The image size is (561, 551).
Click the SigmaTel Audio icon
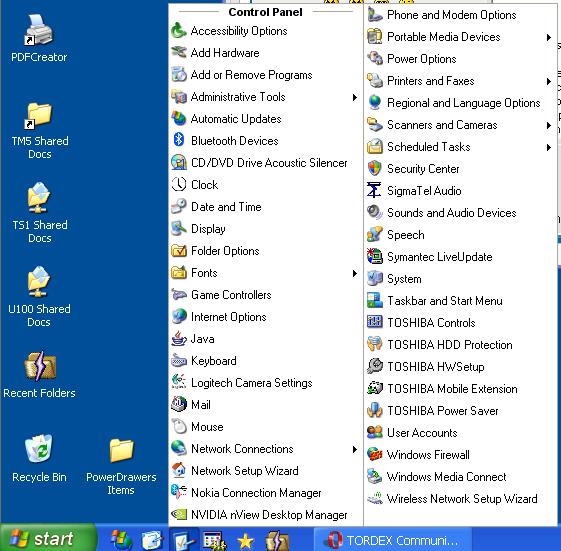[x=374, y=190]
